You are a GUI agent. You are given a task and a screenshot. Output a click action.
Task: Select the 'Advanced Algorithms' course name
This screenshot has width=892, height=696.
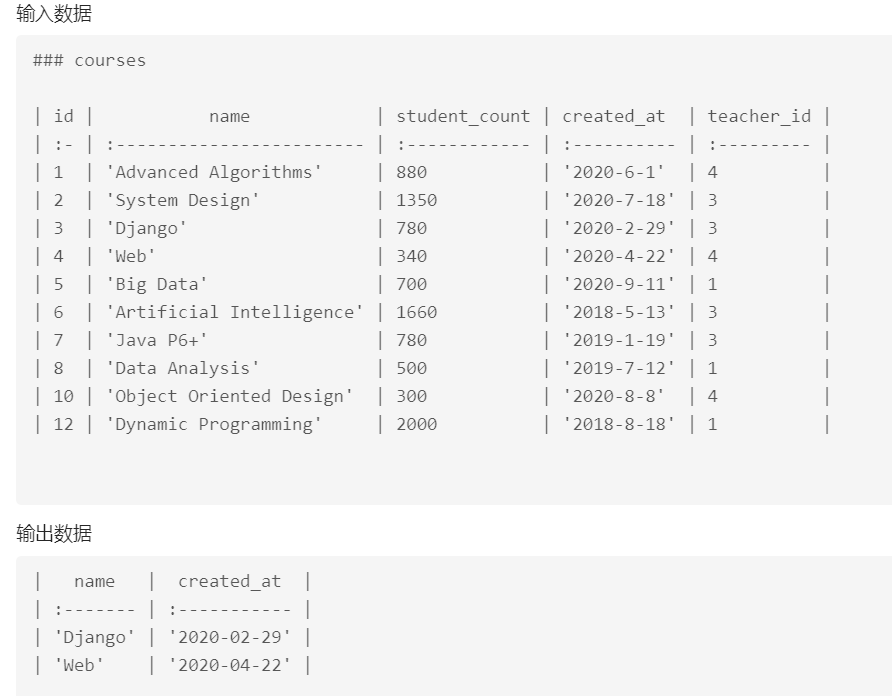pos(214,172)
